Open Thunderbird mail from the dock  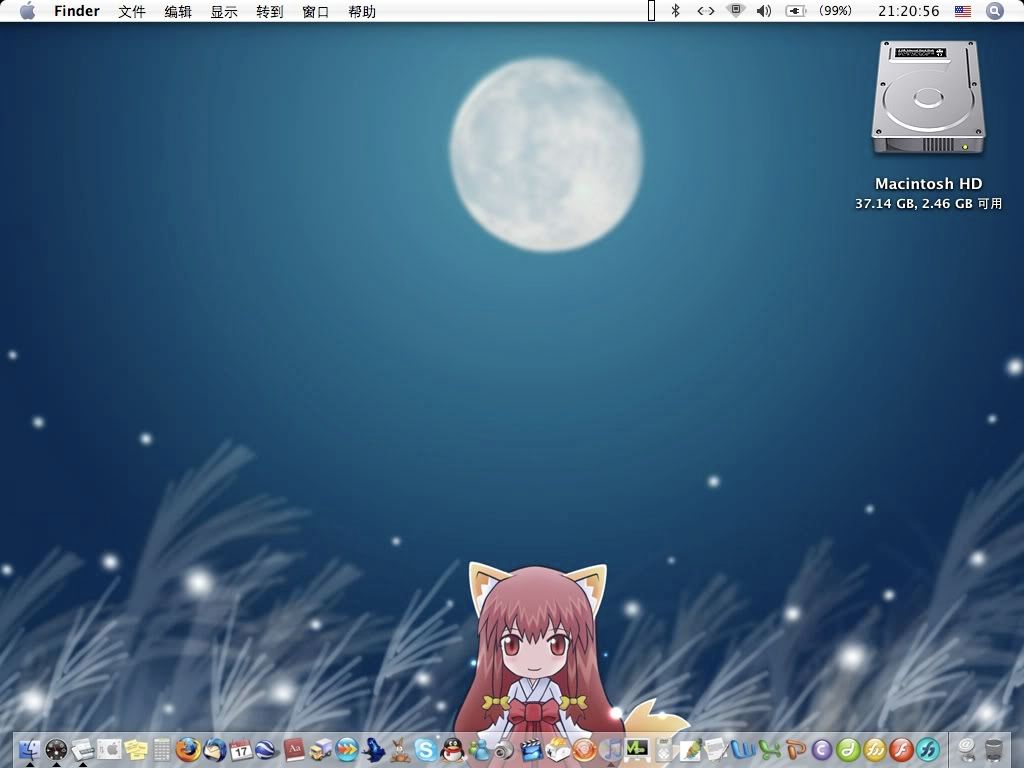[x=215, y=749]
